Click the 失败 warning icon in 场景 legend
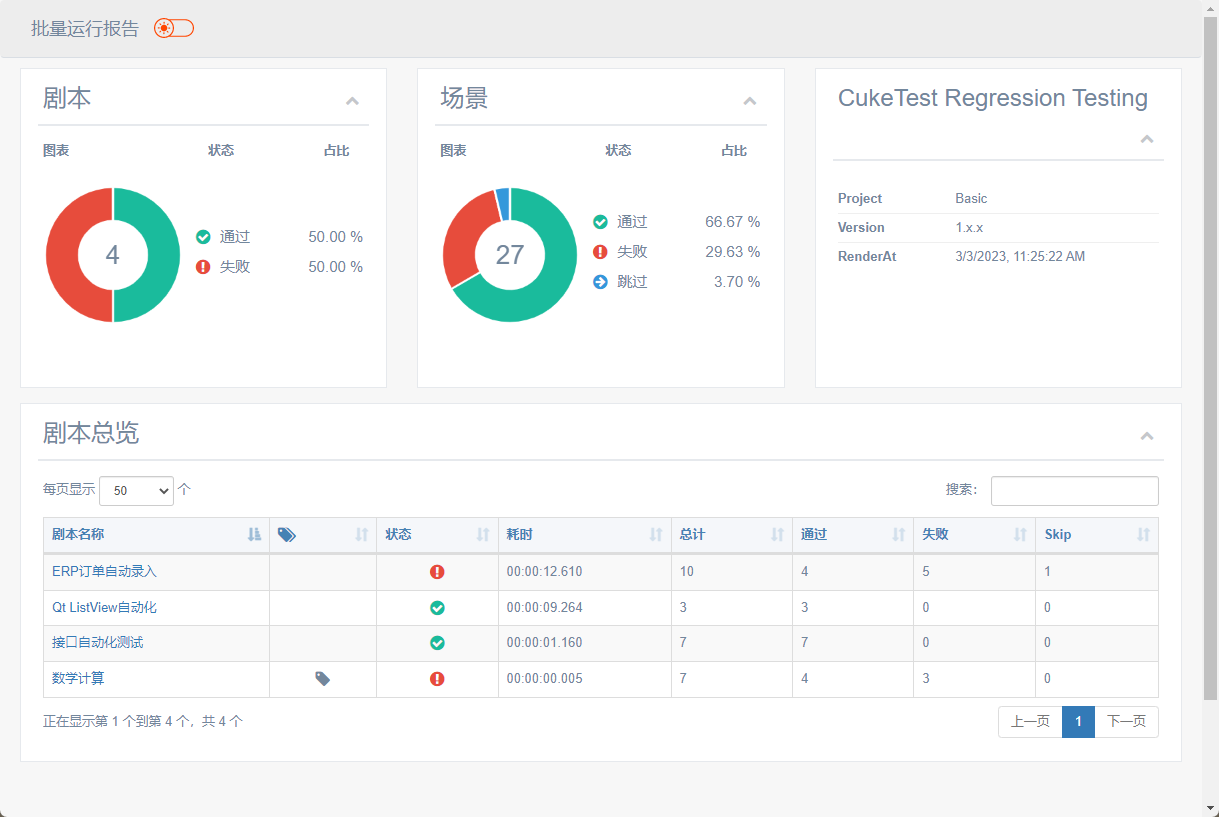This screenshot has height=817, width=1219. click(600, 252)
